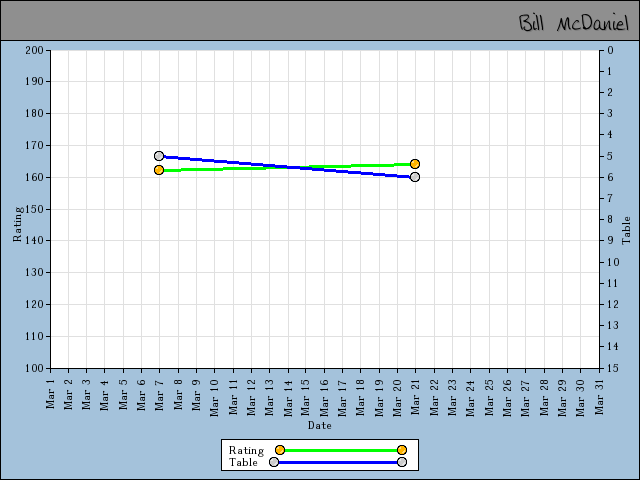Select the Rating legend label

246,450
